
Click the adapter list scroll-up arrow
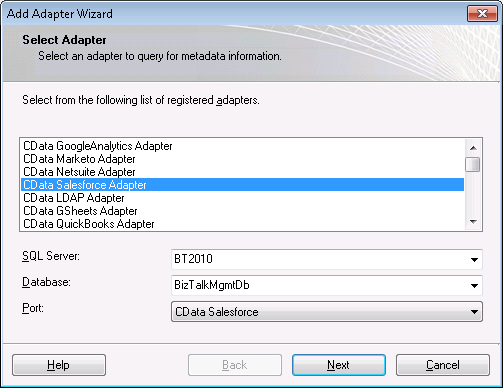[473, 148]
